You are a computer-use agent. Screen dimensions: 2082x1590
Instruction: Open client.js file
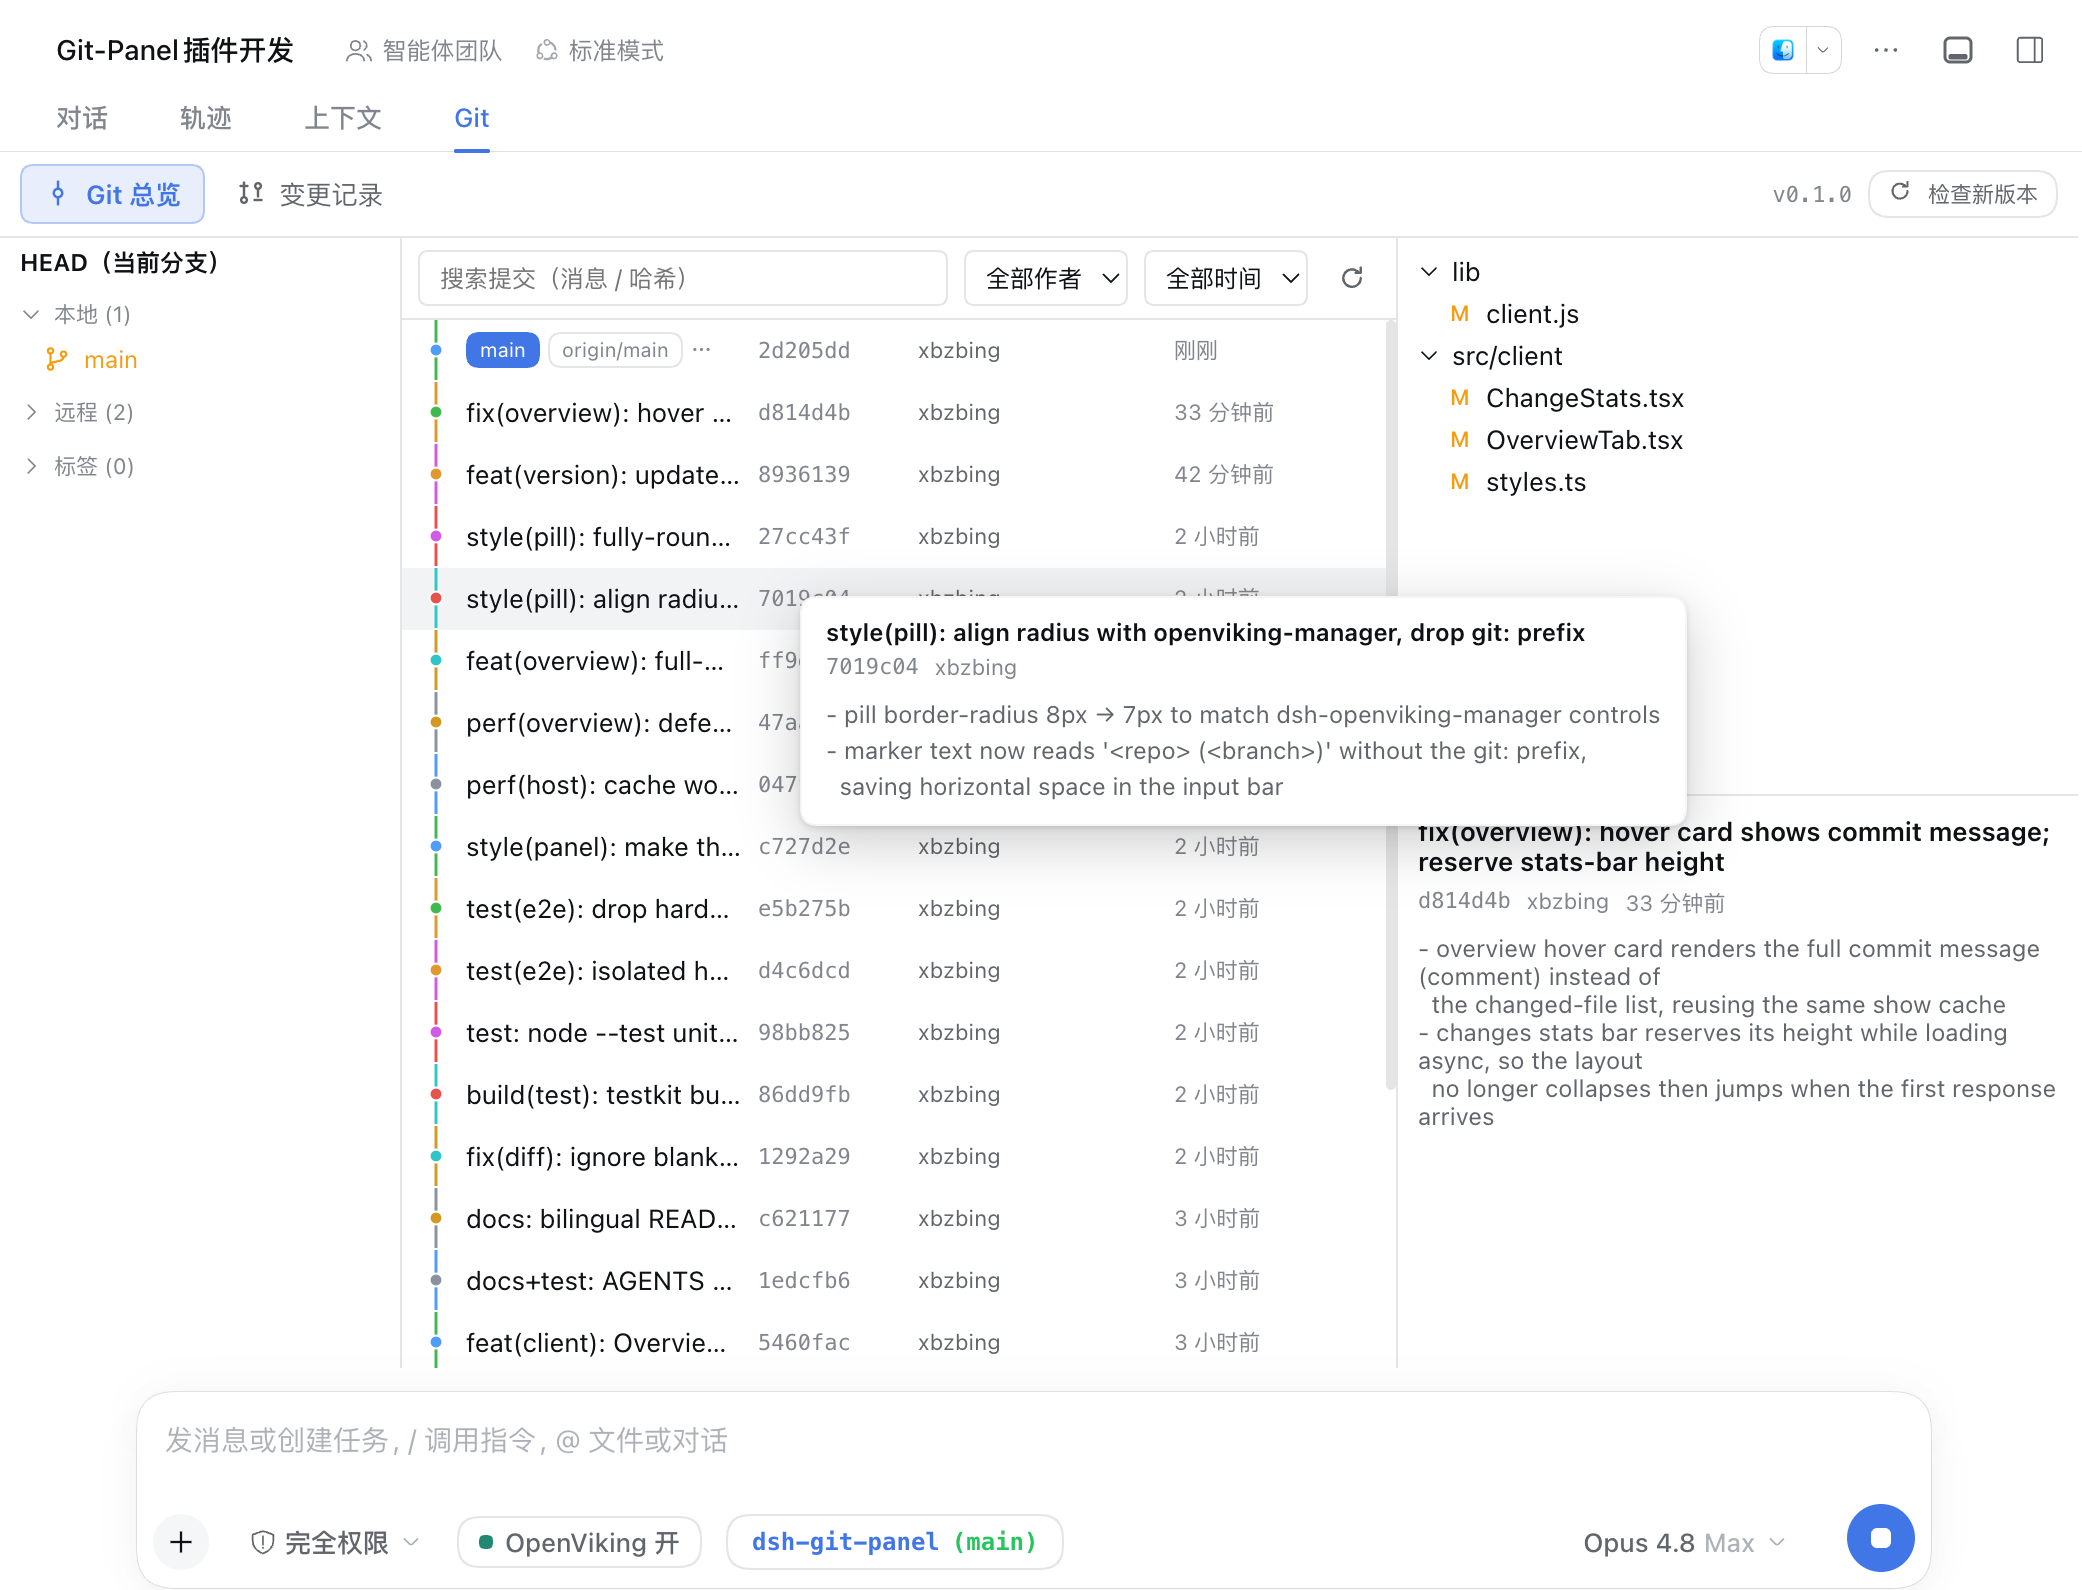(1532, 314)
